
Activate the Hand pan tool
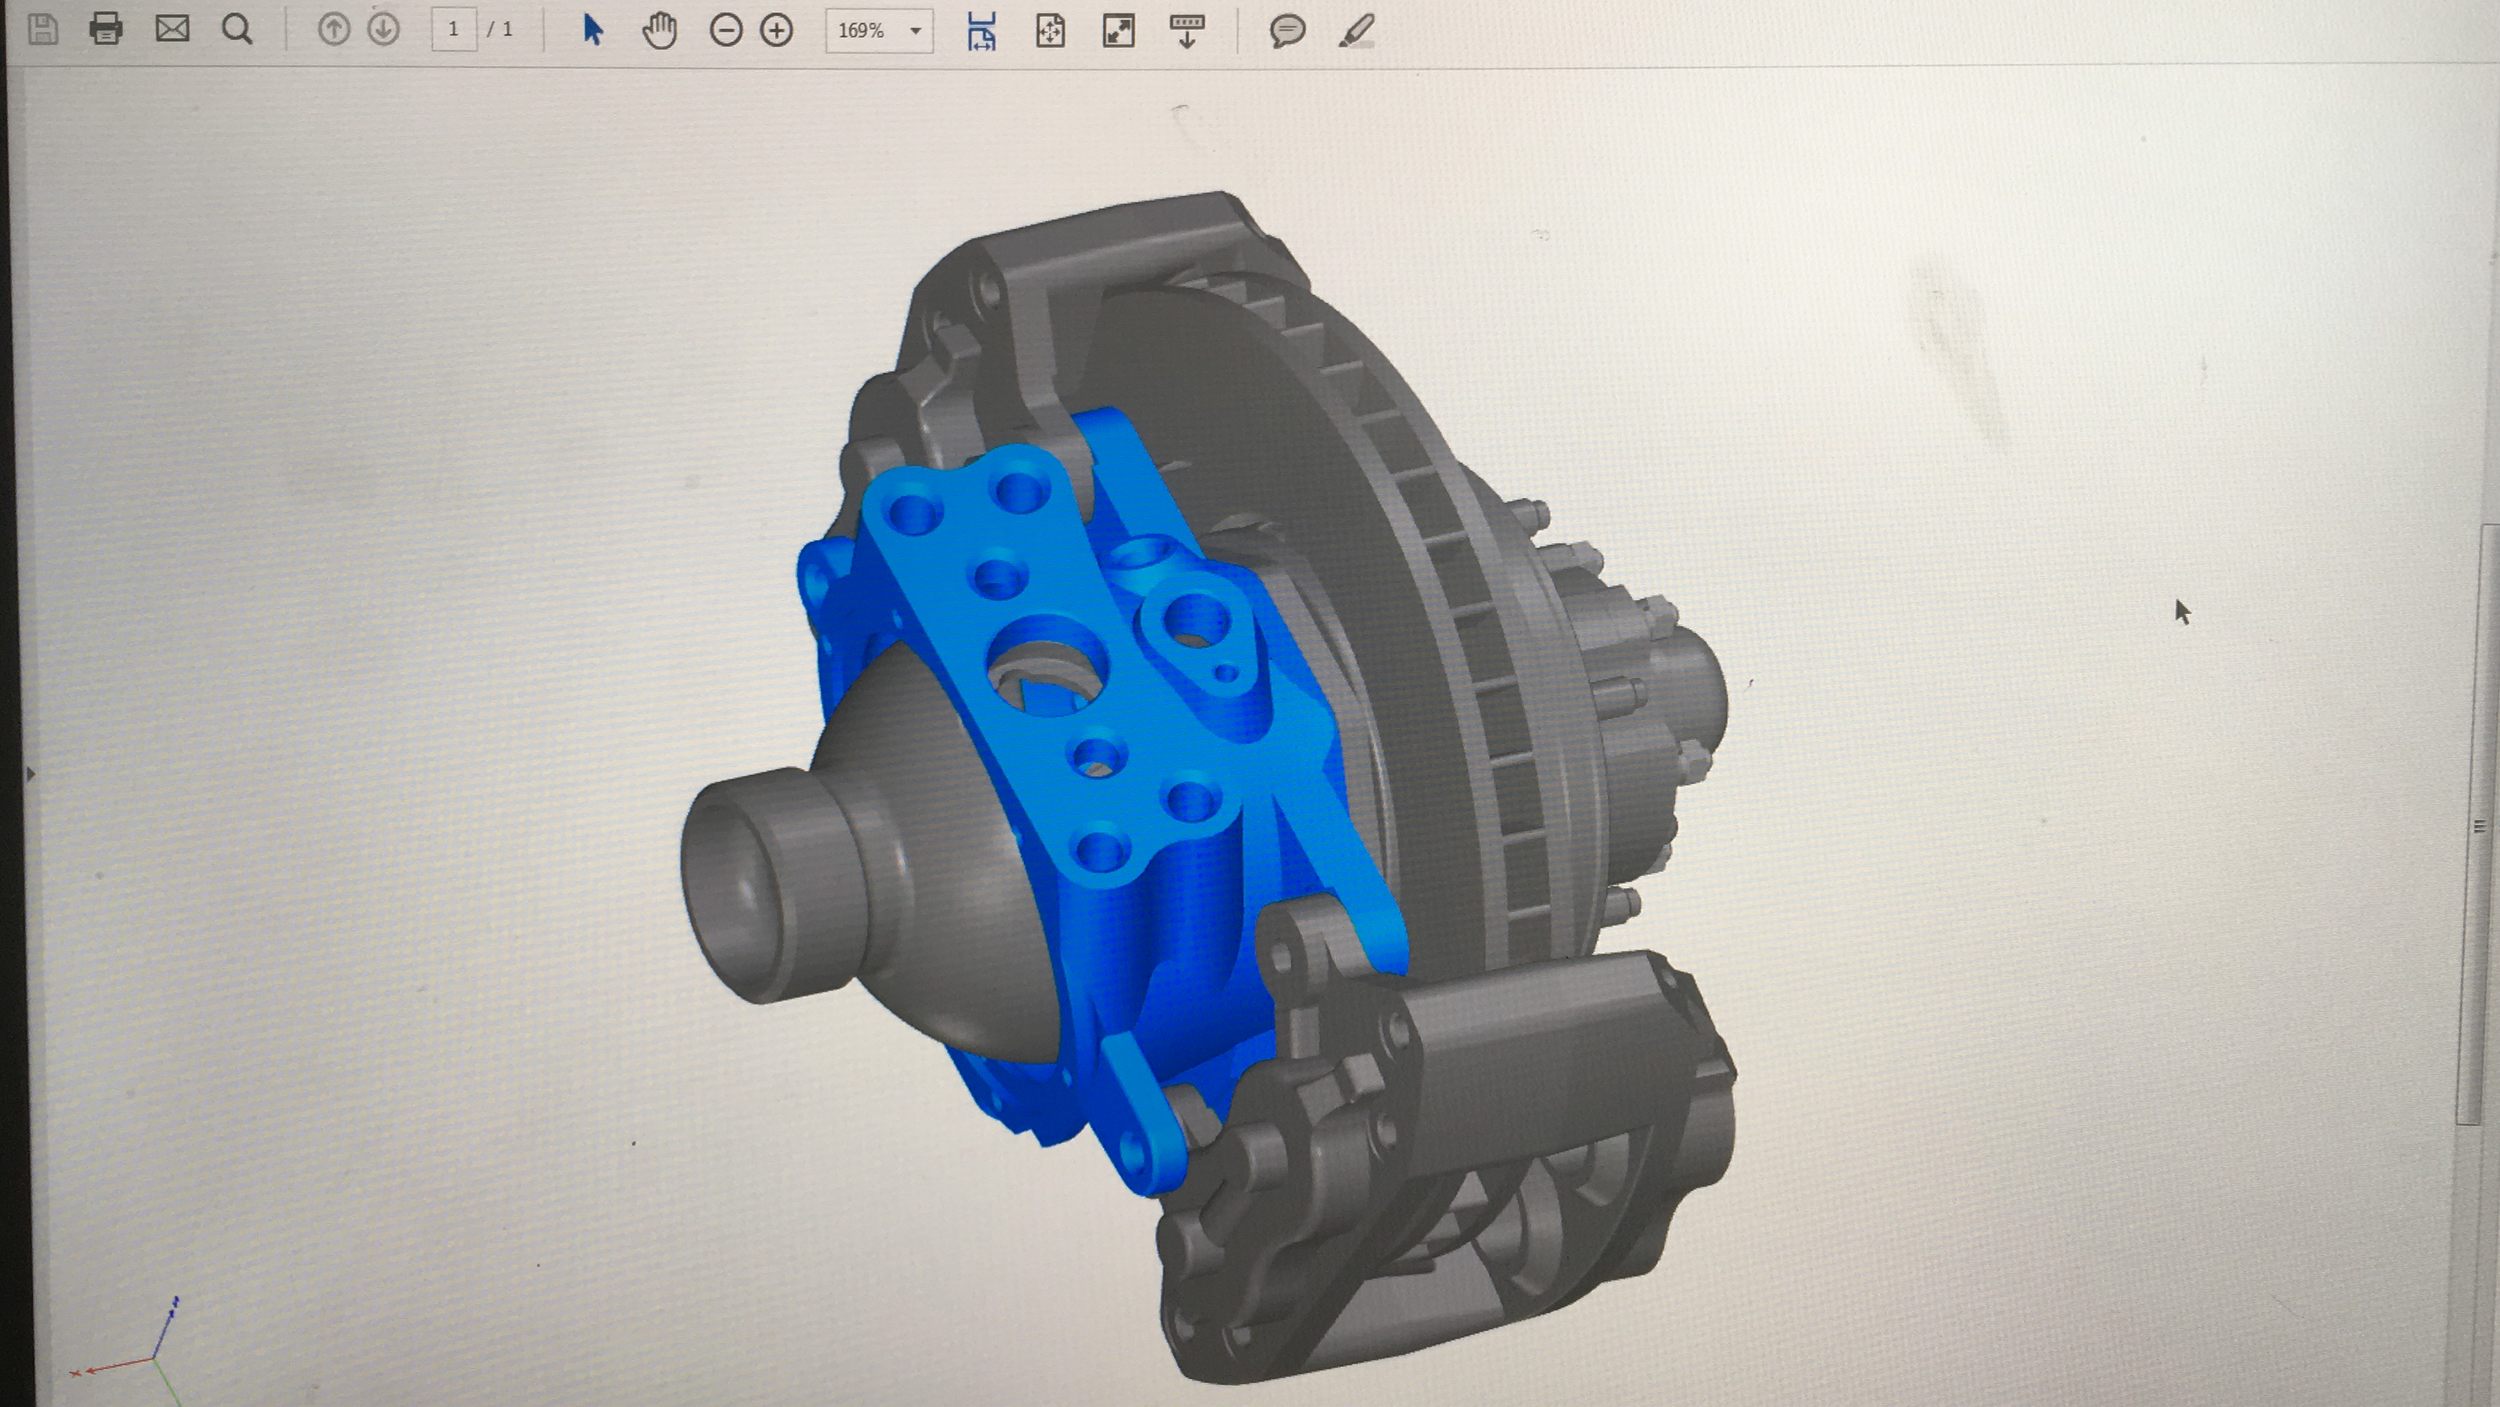(x=659, y=31)
